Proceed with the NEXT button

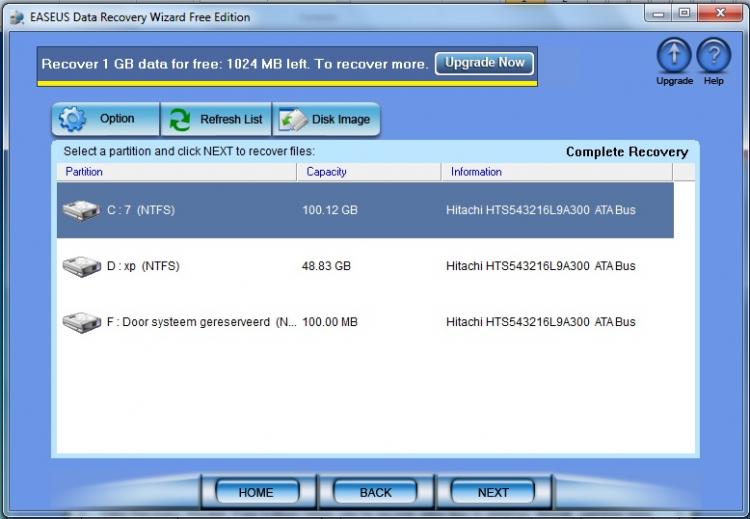point(493,492)
